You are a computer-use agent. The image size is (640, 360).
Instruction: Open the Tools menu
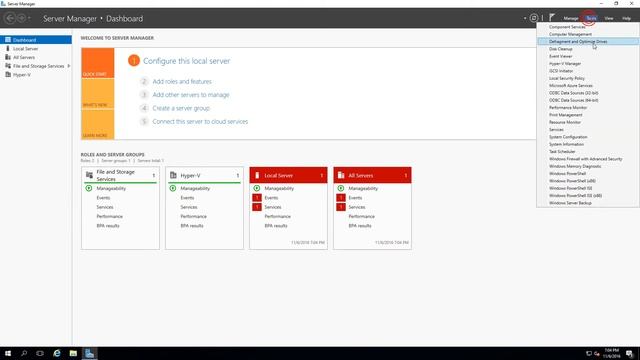(x=591, y=18)
